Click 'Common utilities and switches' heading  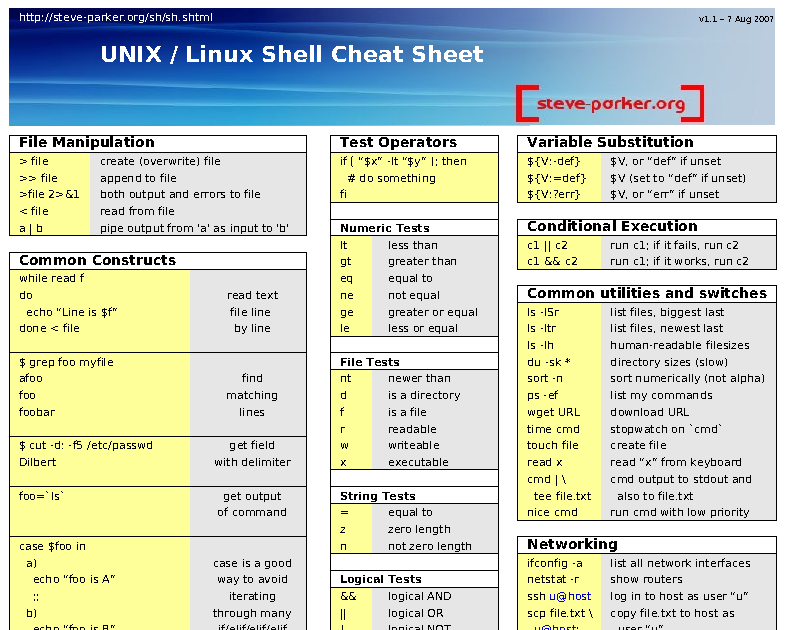click(647, 293)
